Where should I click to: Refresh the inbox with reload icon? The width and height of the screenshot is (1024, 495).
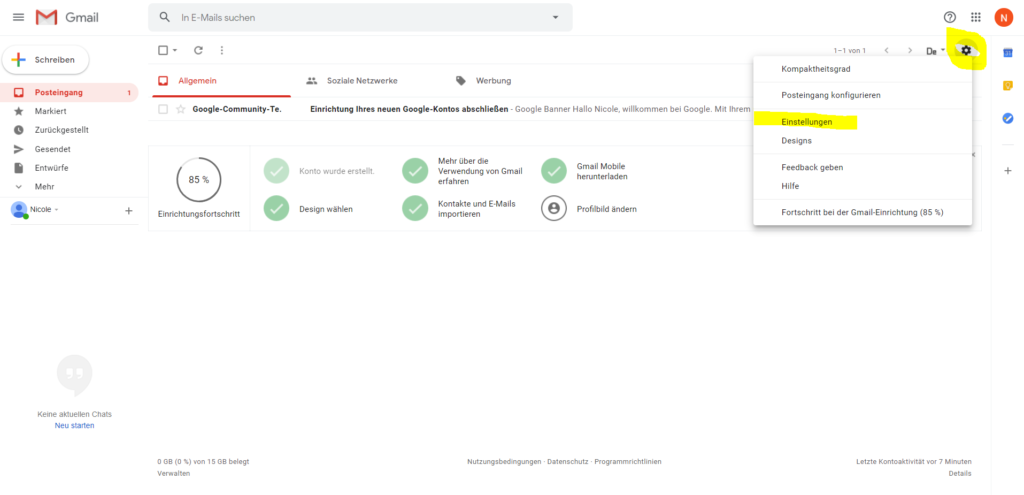[199, 50]
